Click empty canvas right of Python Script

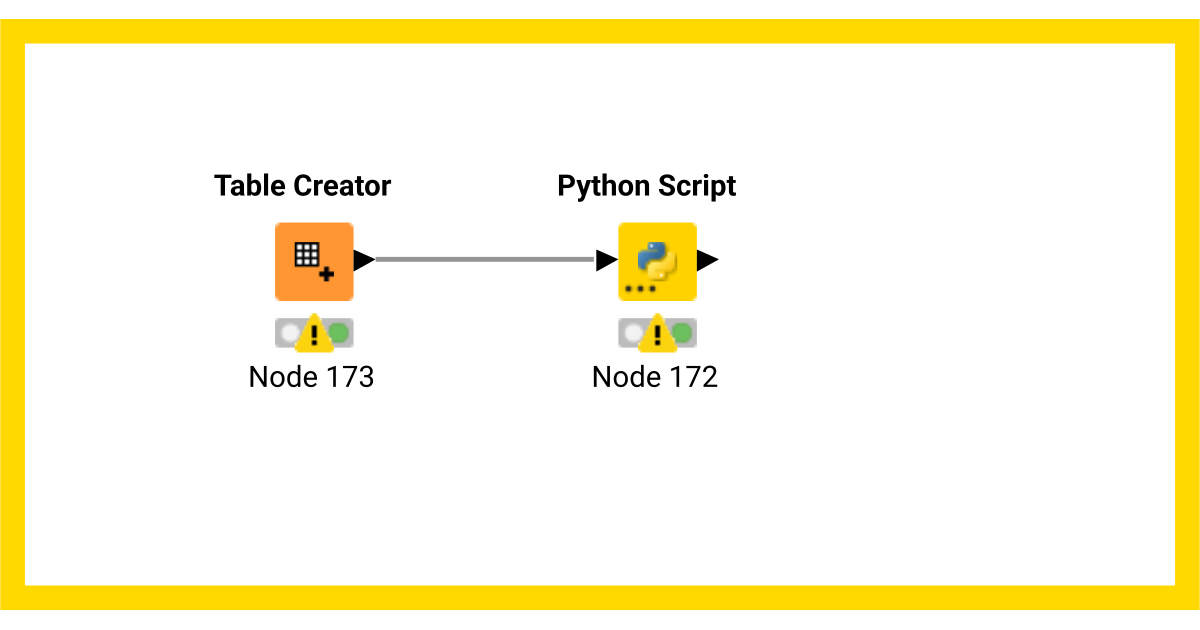point(950,300)
